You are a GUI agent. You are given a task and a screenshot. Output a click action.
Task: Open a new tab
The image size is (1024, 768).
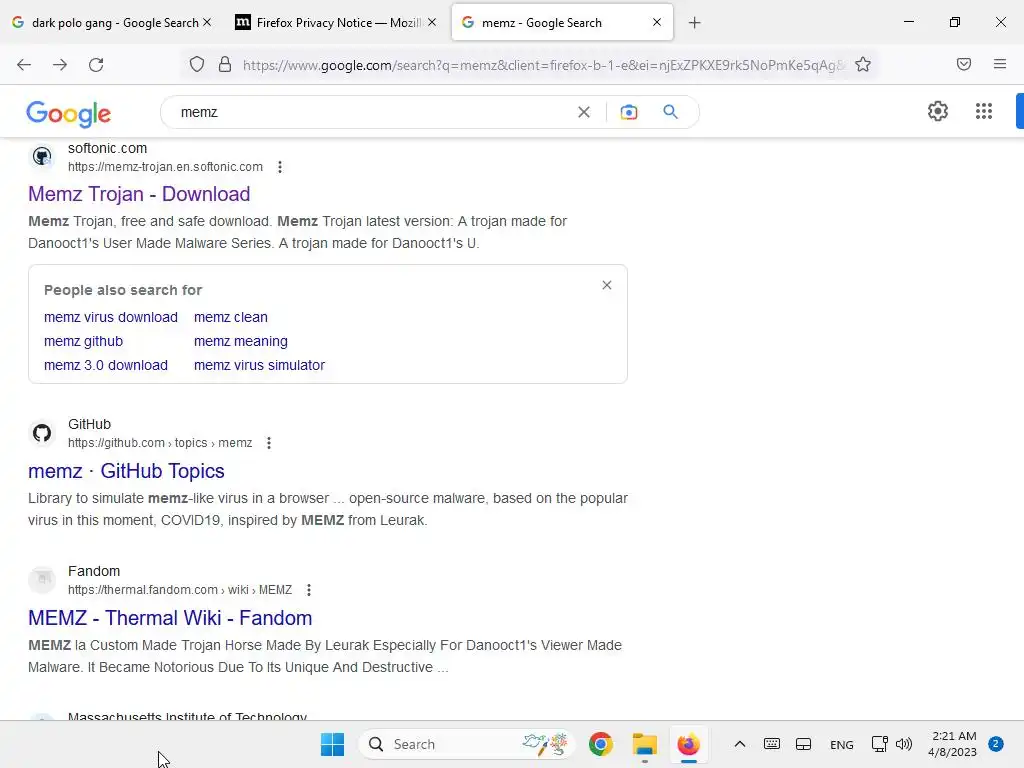694,23
